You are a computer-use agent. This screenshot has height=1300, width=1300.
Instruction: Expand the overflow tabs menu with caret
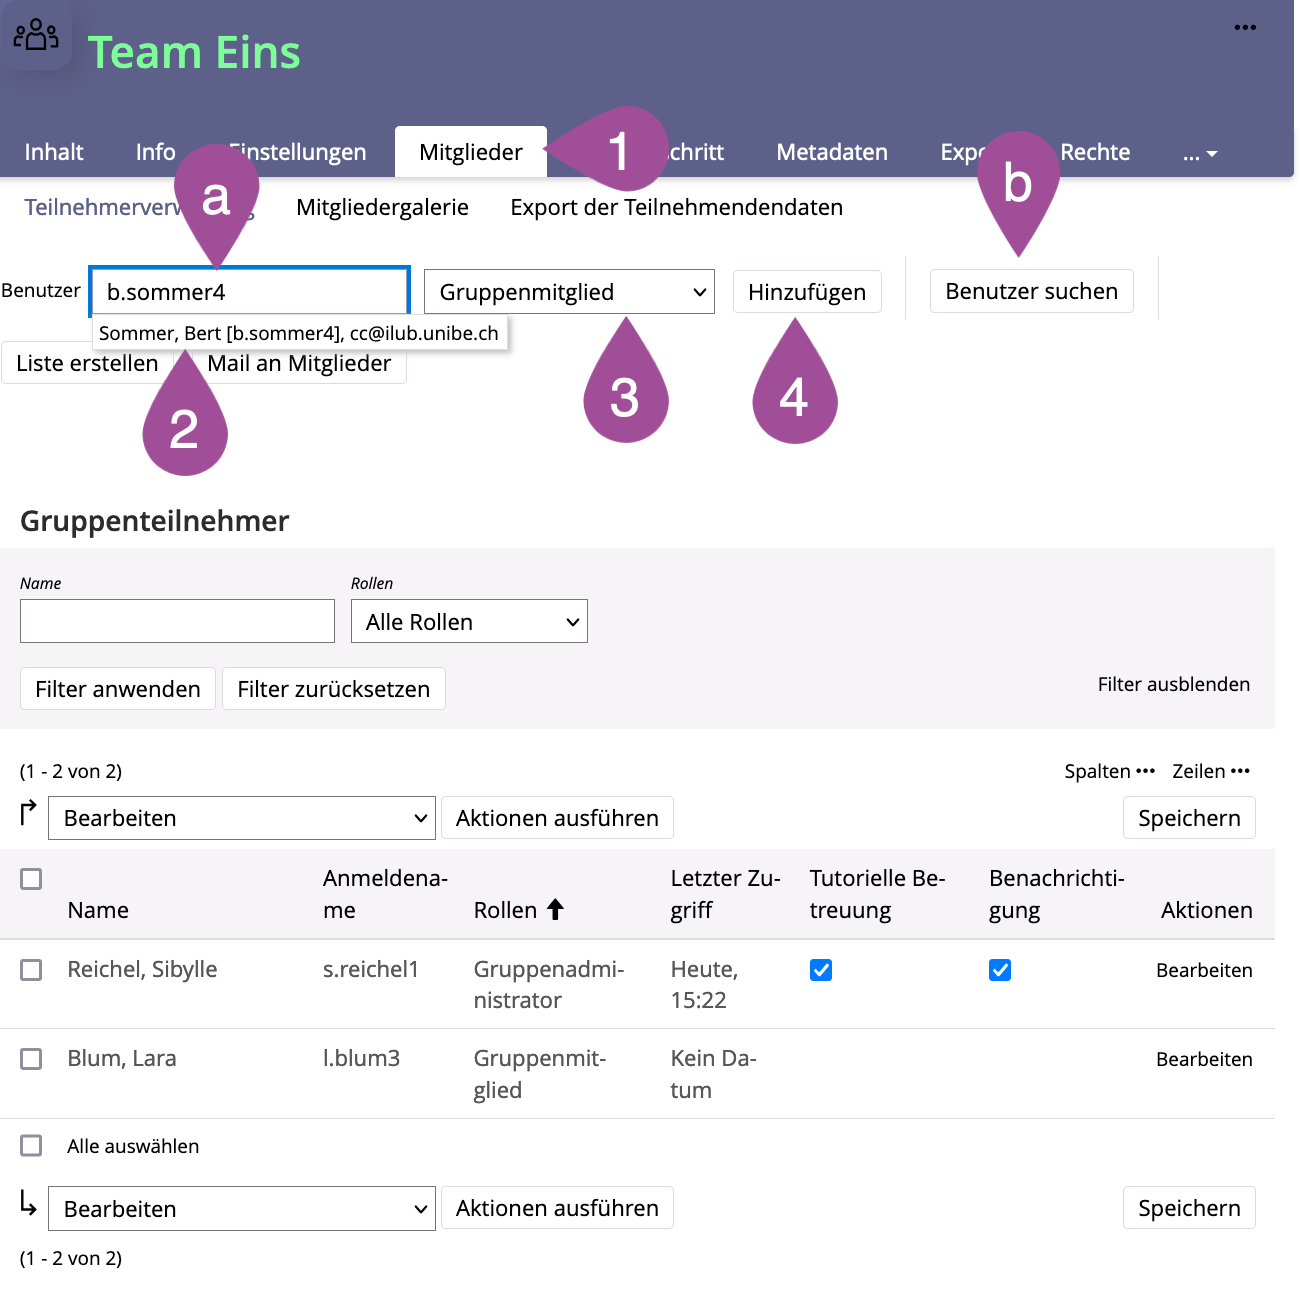1199,153
